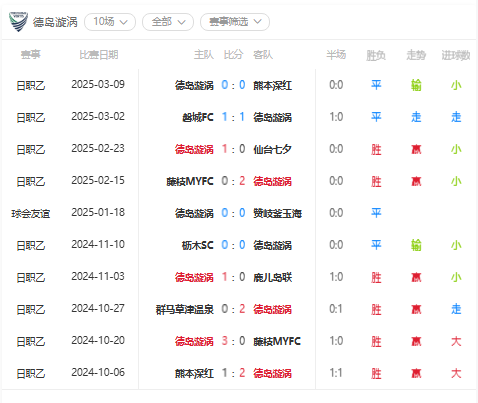
Task: Select 栃木SC team link
Action: tap(198, 245)
